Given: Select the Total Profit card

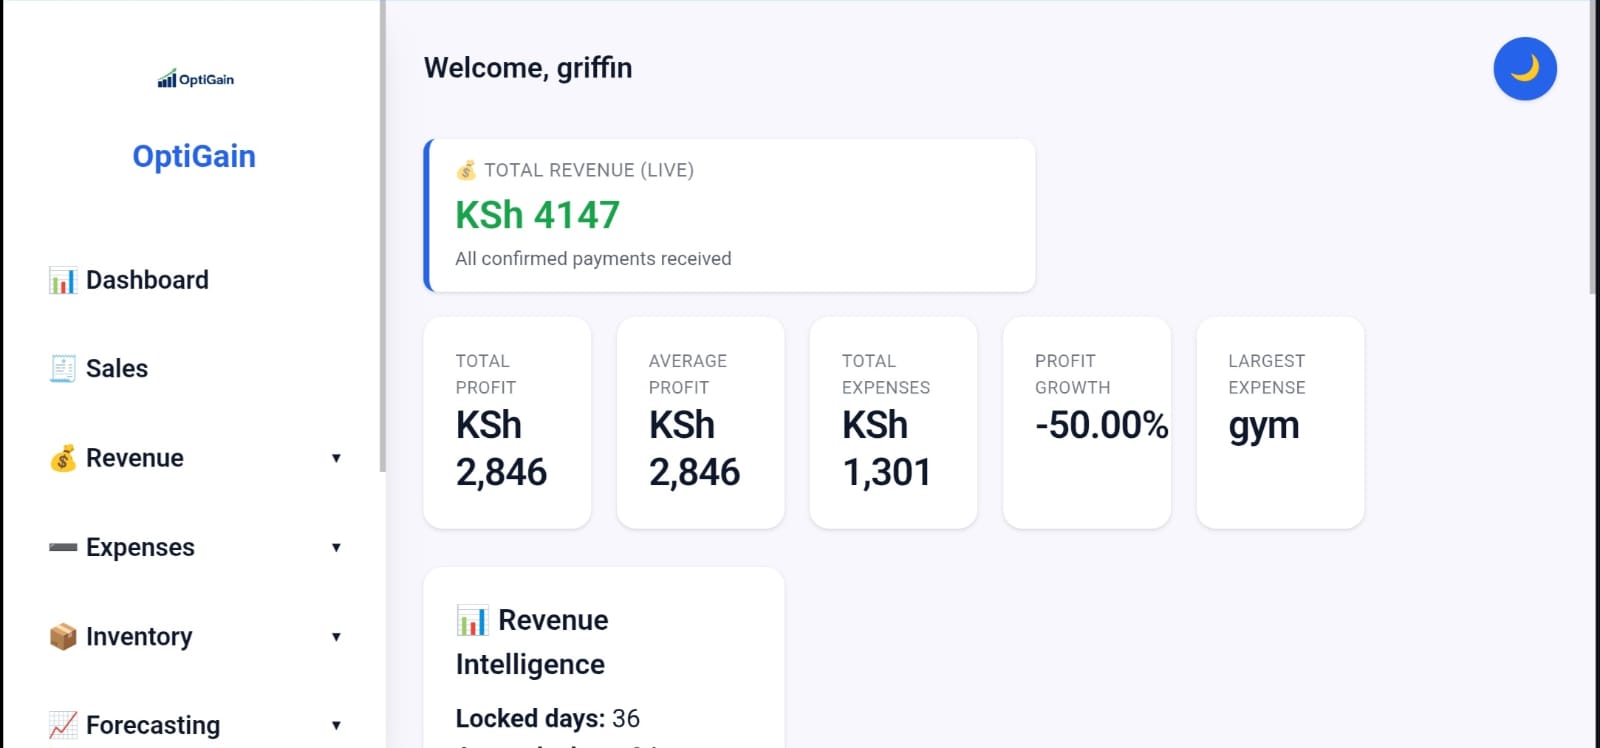Looking at the screenshot, I should click(507, 422).
